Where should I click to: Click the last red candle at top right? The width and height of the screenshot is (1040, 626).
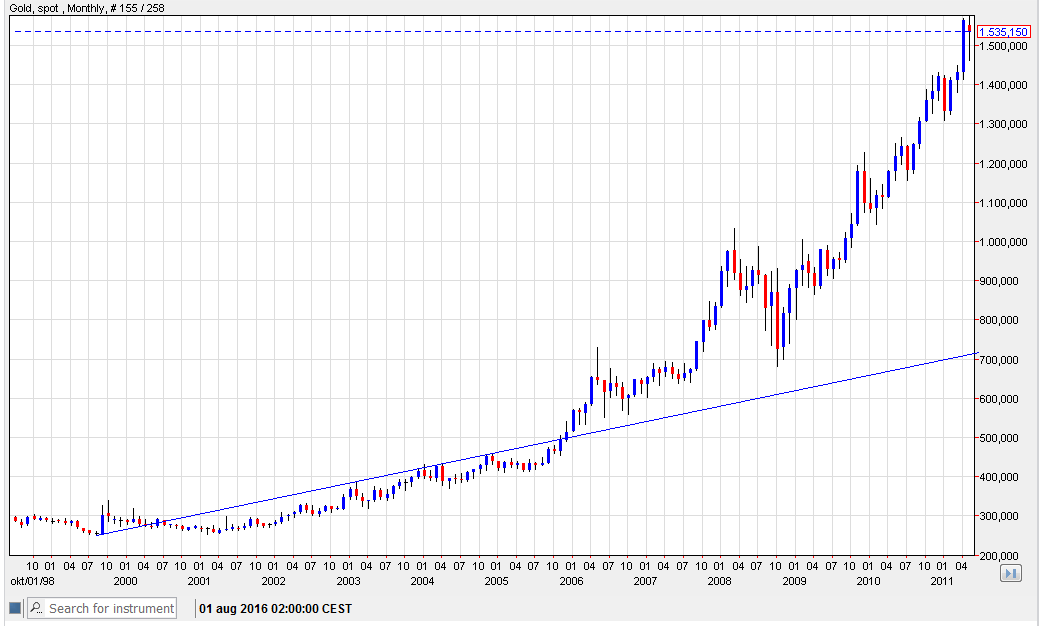click(x=970, y=28)
